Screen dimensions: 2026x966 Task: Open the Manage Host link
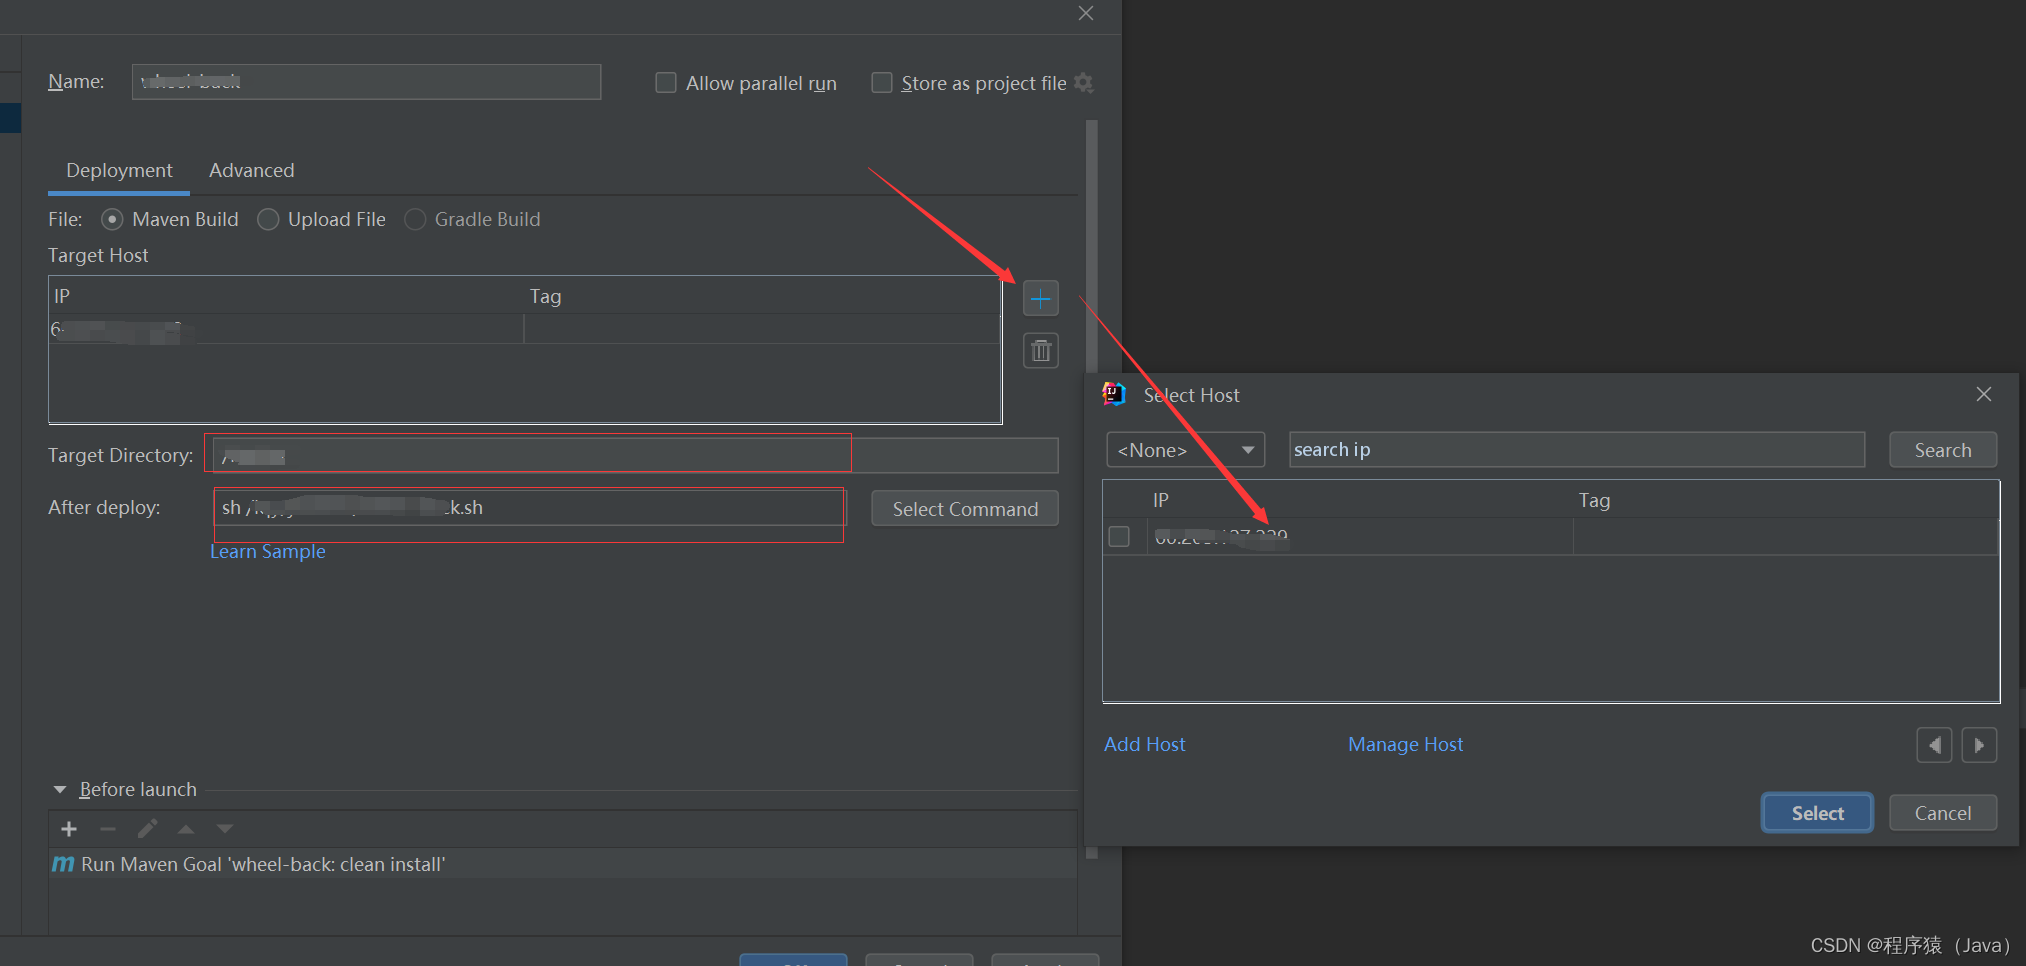point(1405,744)
